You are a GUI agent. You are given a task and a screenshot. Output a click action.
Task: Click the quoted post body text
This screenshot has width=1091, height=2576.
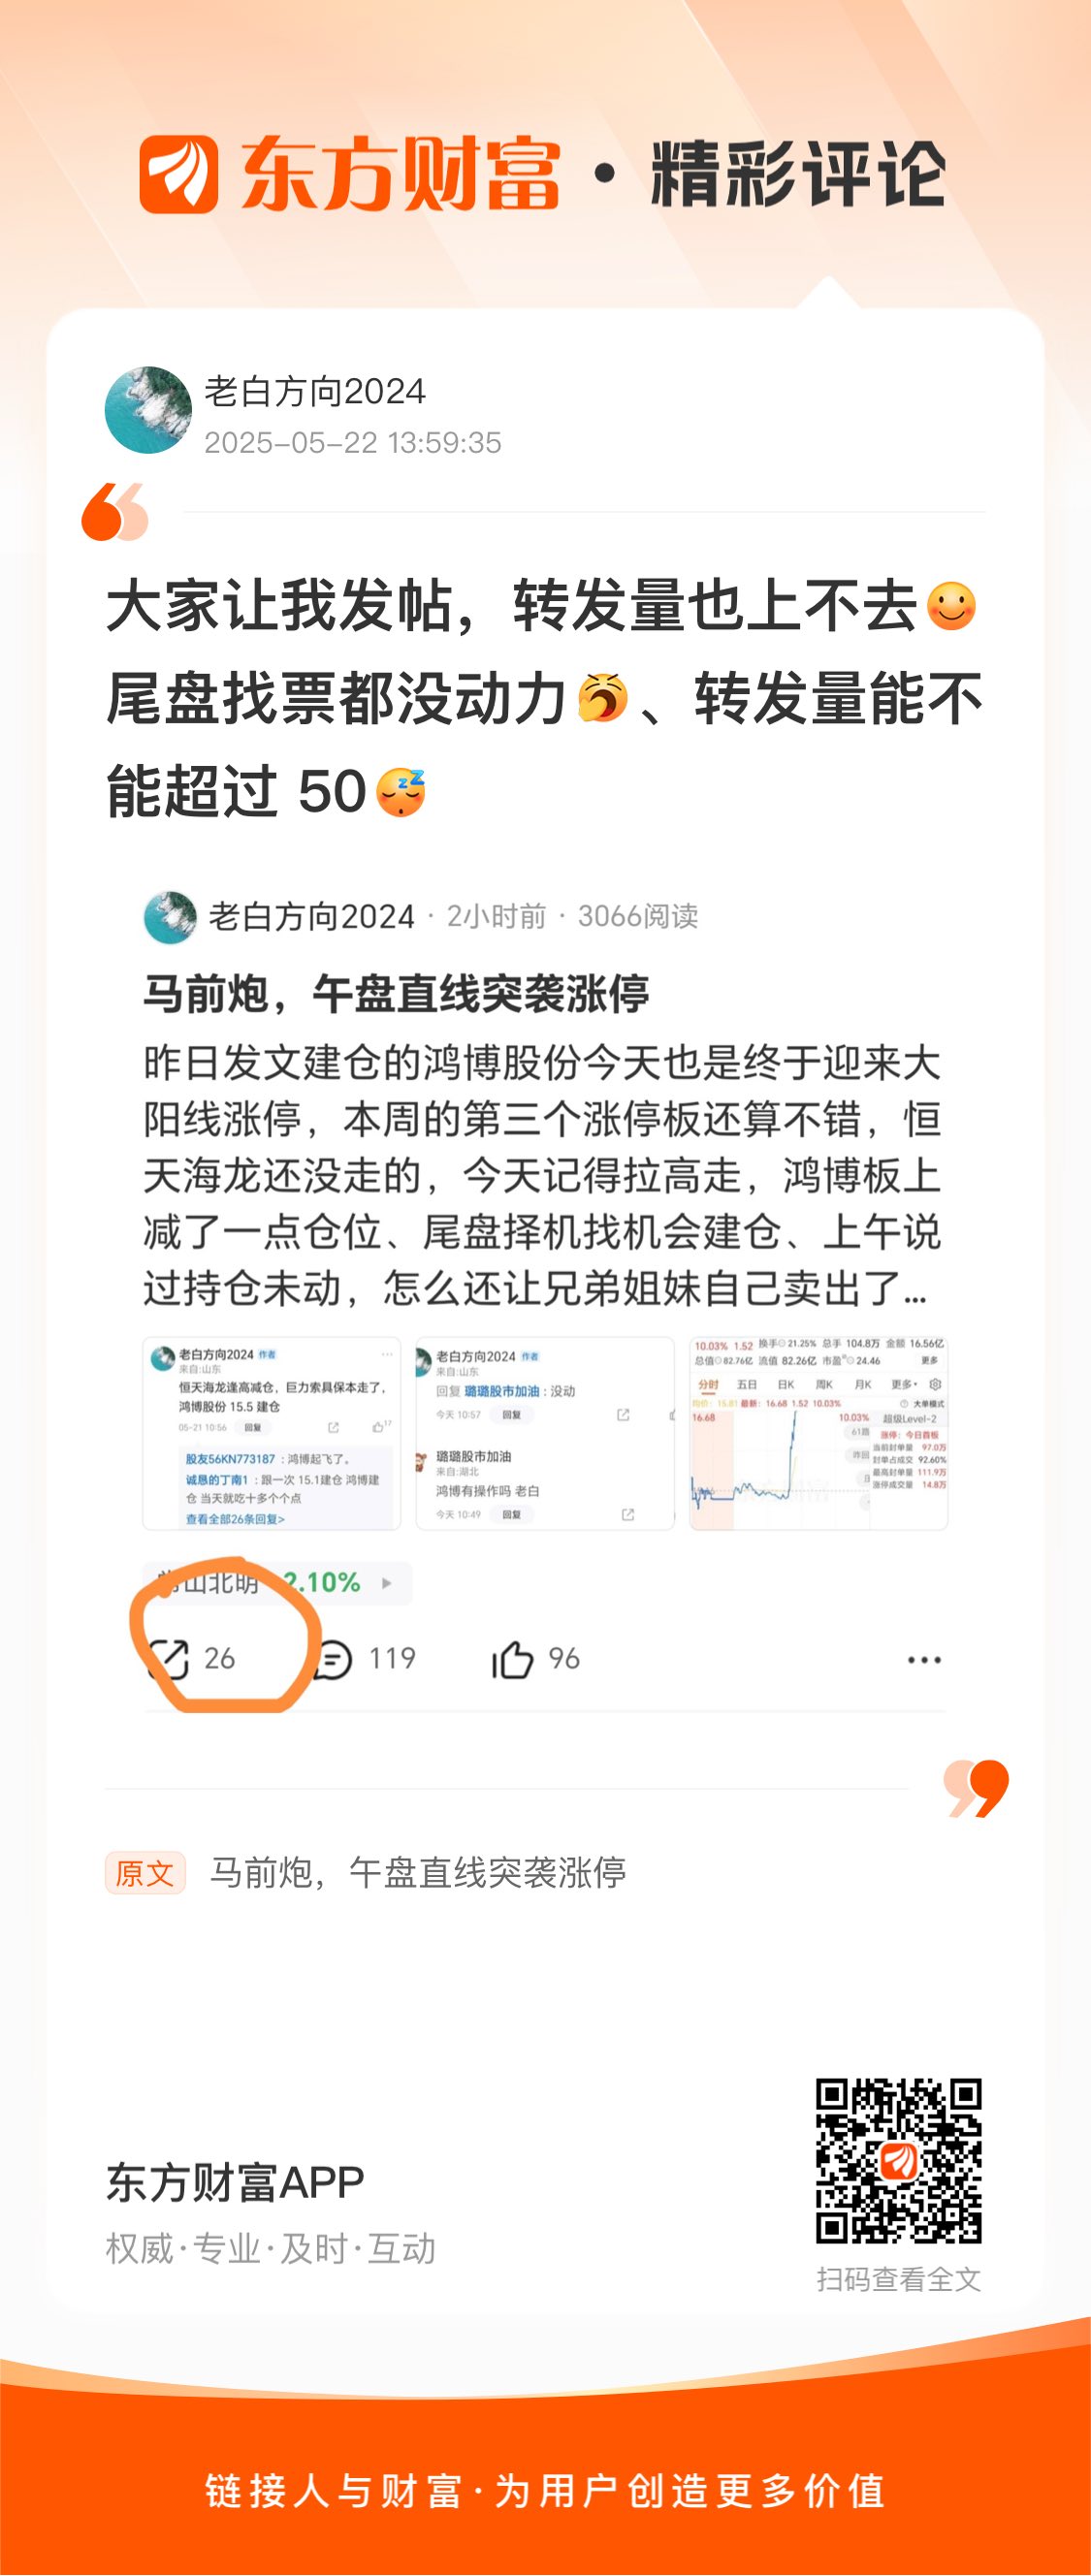542,1176
